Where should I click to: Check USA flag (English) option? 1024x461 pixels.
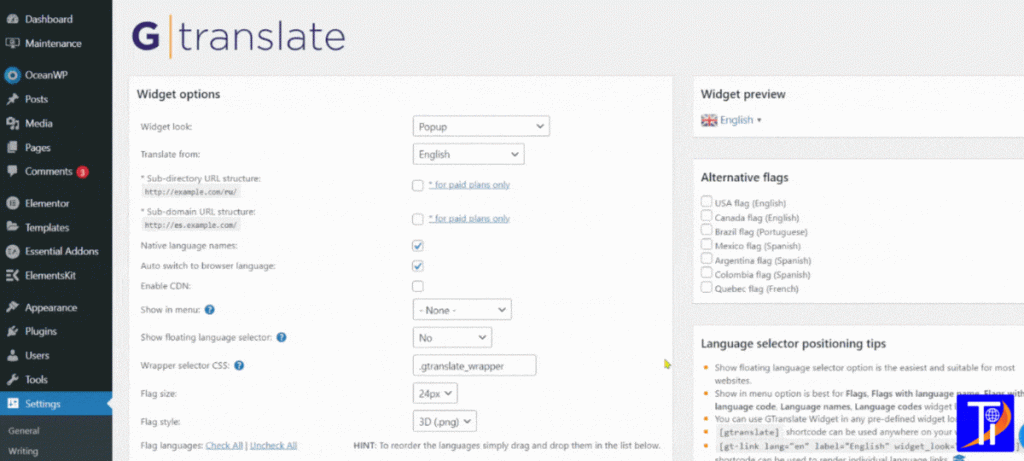706,202
